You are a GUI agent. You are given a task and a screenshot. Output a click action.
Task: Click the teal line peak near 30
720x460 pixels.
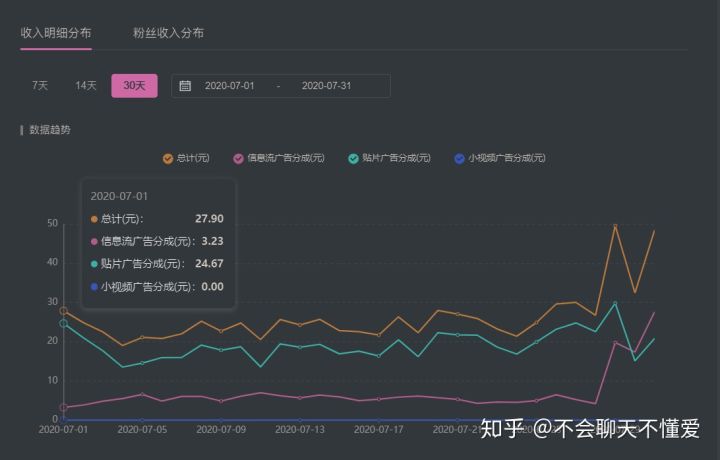[x=615, y=303]
